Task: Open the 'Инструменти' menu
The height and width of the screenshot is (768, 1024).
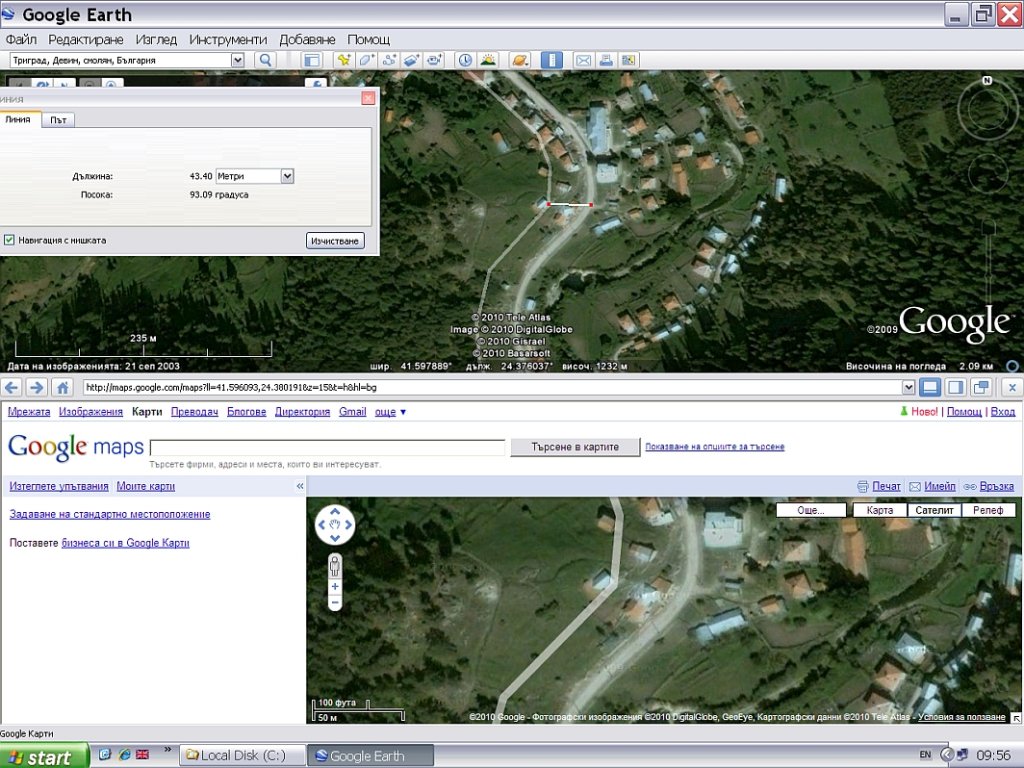Action: pos(229,39)
